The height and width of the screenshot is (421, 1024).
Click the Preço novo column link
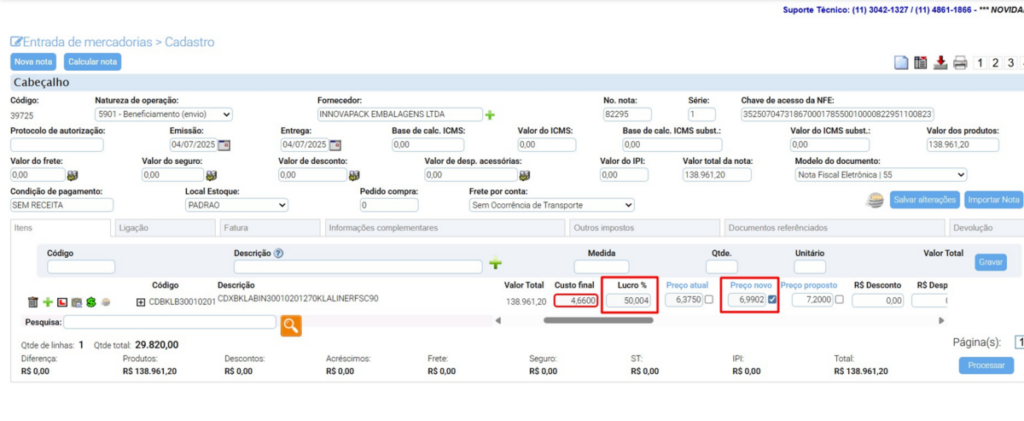(751, 285)
